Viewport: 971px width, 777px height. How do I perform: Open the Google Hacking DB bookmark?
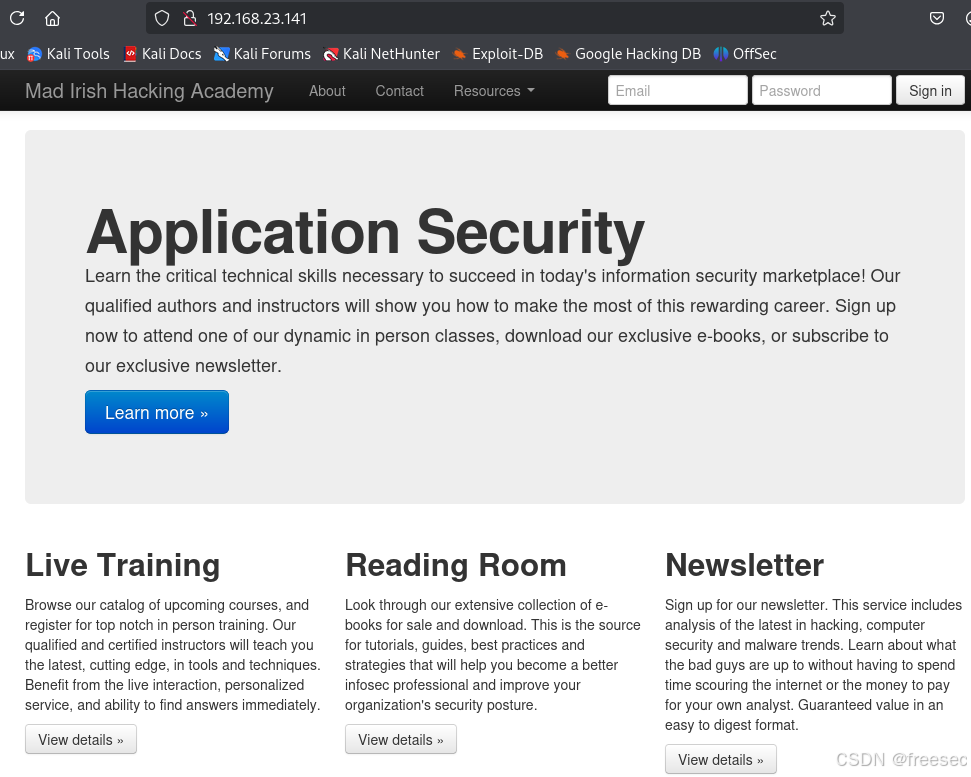(x=629, y=54)
